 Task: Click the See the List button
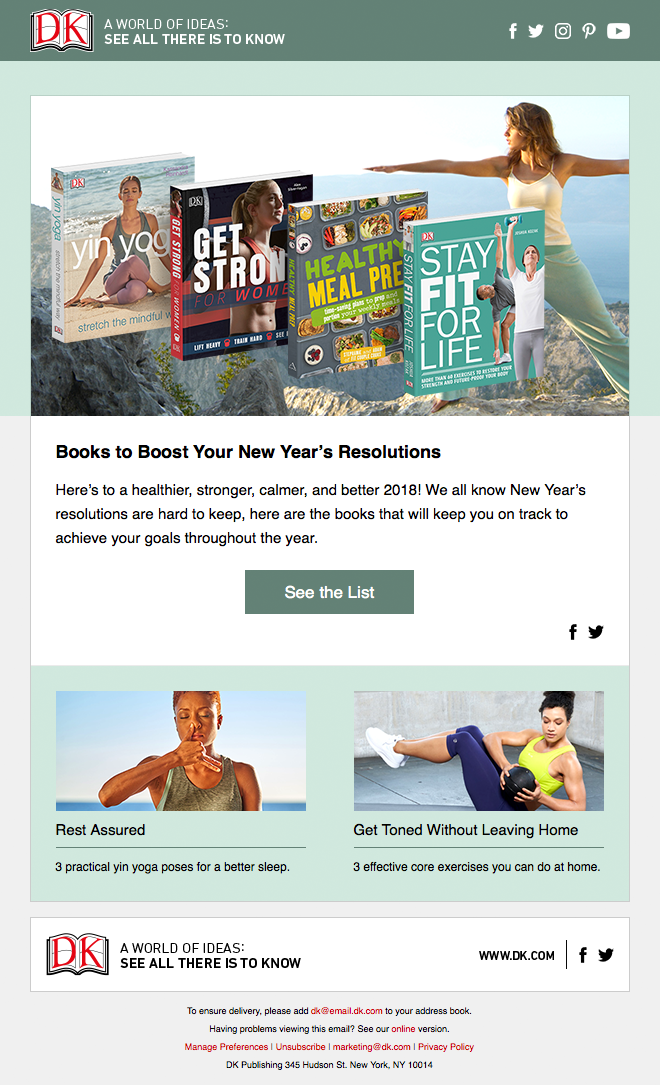[329, 592]
